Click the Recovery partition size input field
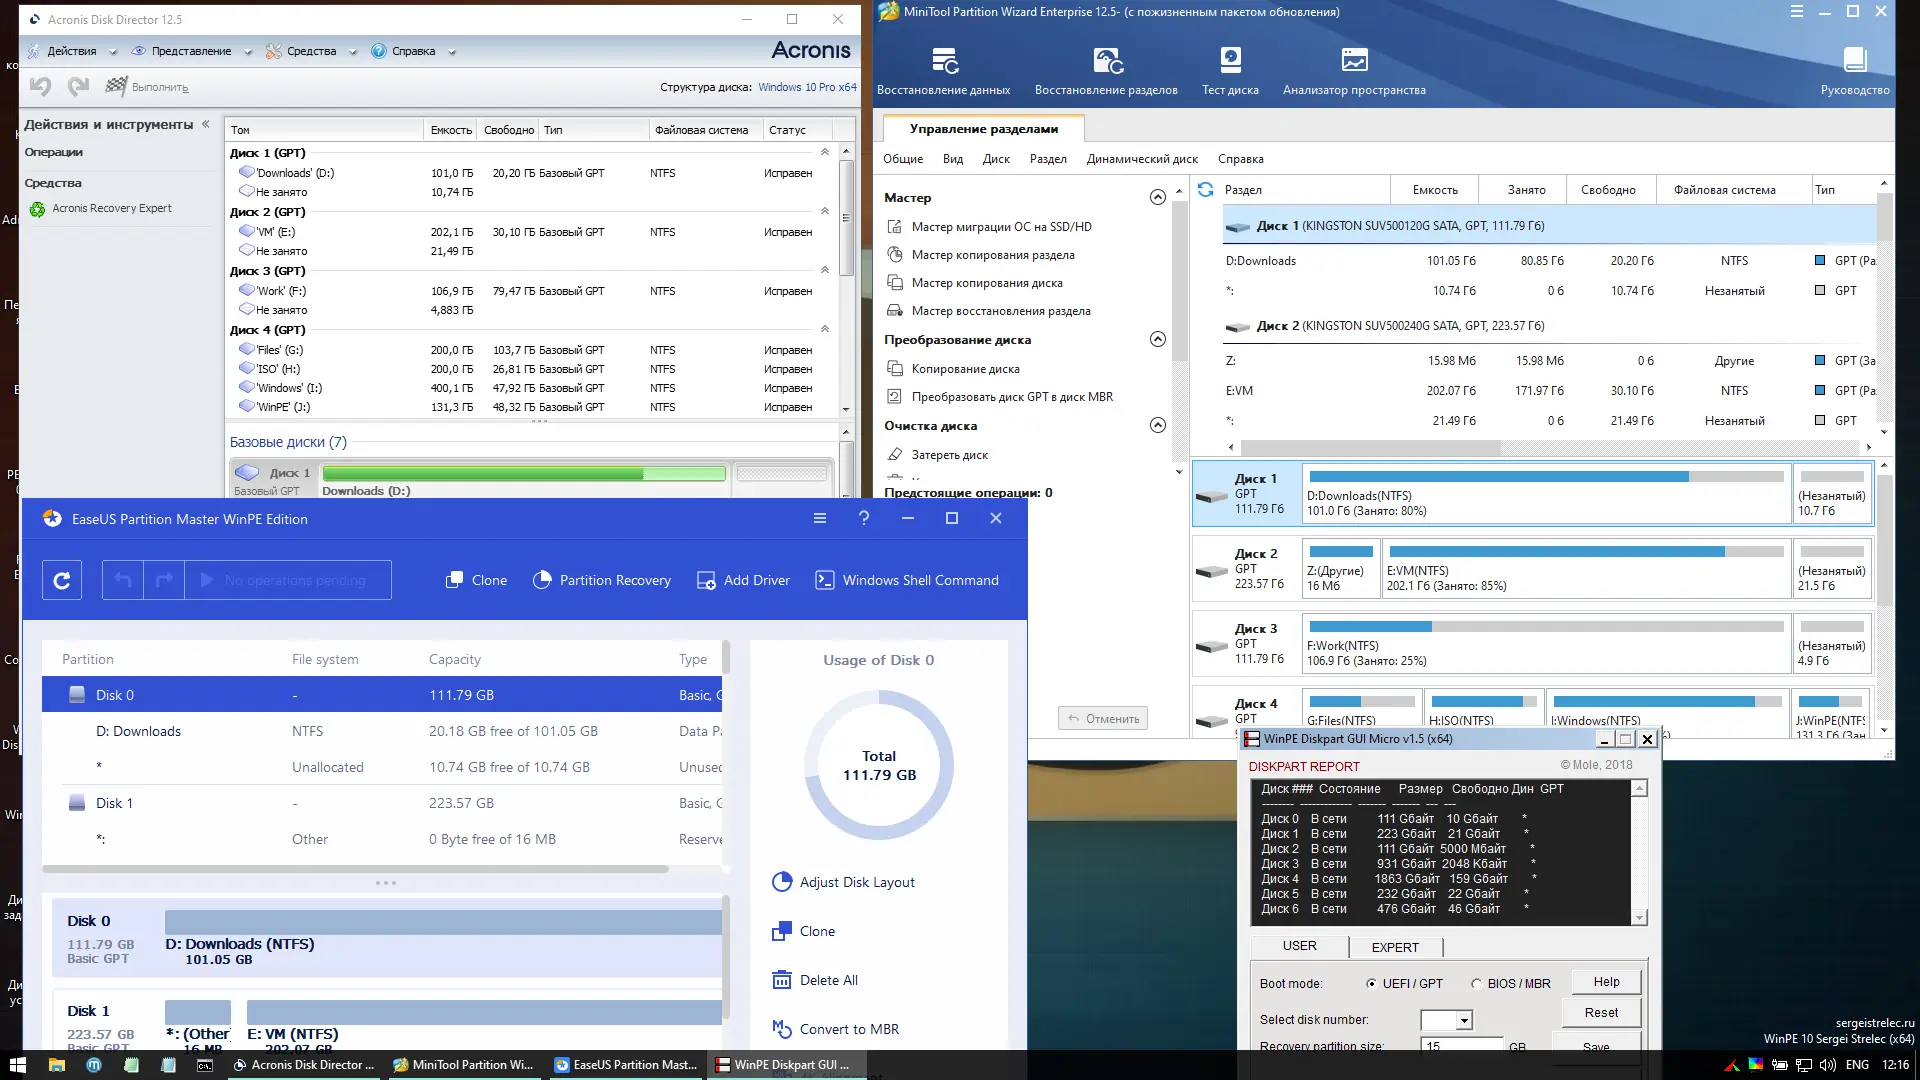 1461,1046
